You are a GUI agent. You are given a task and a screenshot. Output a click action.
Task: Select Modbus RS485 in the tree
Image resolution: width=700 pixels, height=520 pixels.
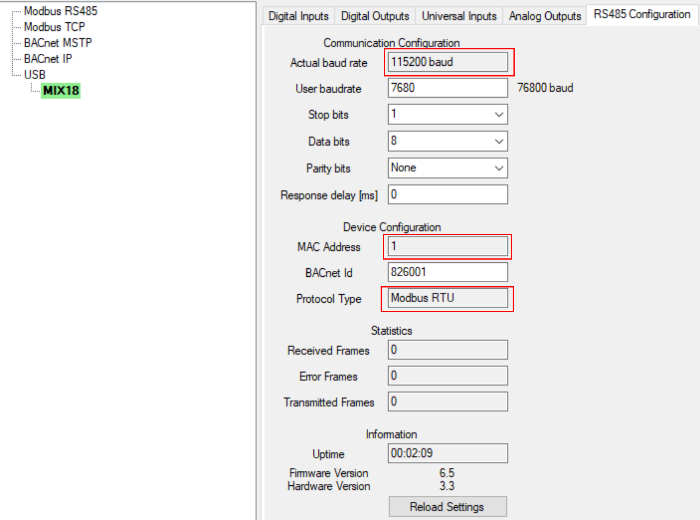tap(60, 11)
